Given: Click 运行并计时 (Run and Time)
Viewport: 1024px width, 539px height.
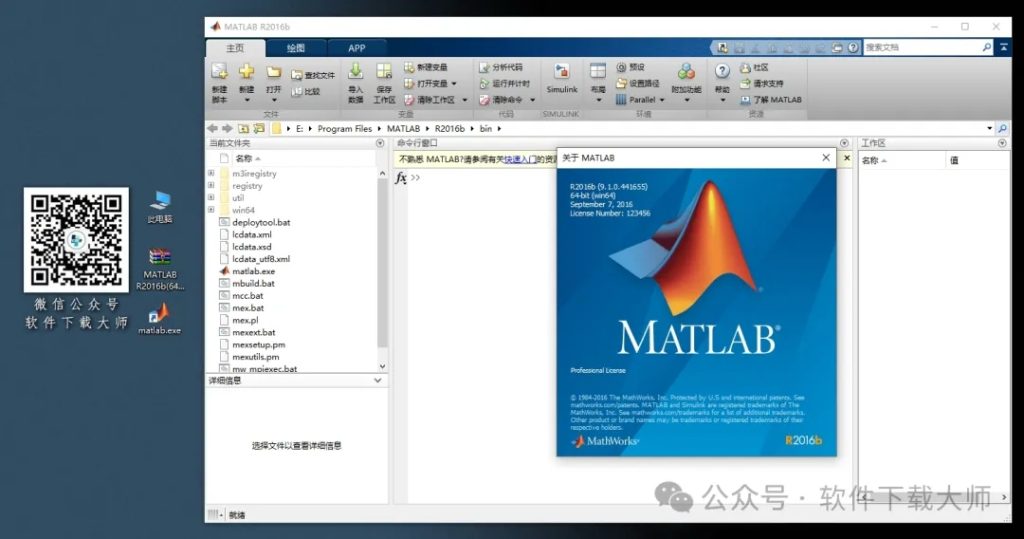Looking at the screenshot, I should coord(504,84).
